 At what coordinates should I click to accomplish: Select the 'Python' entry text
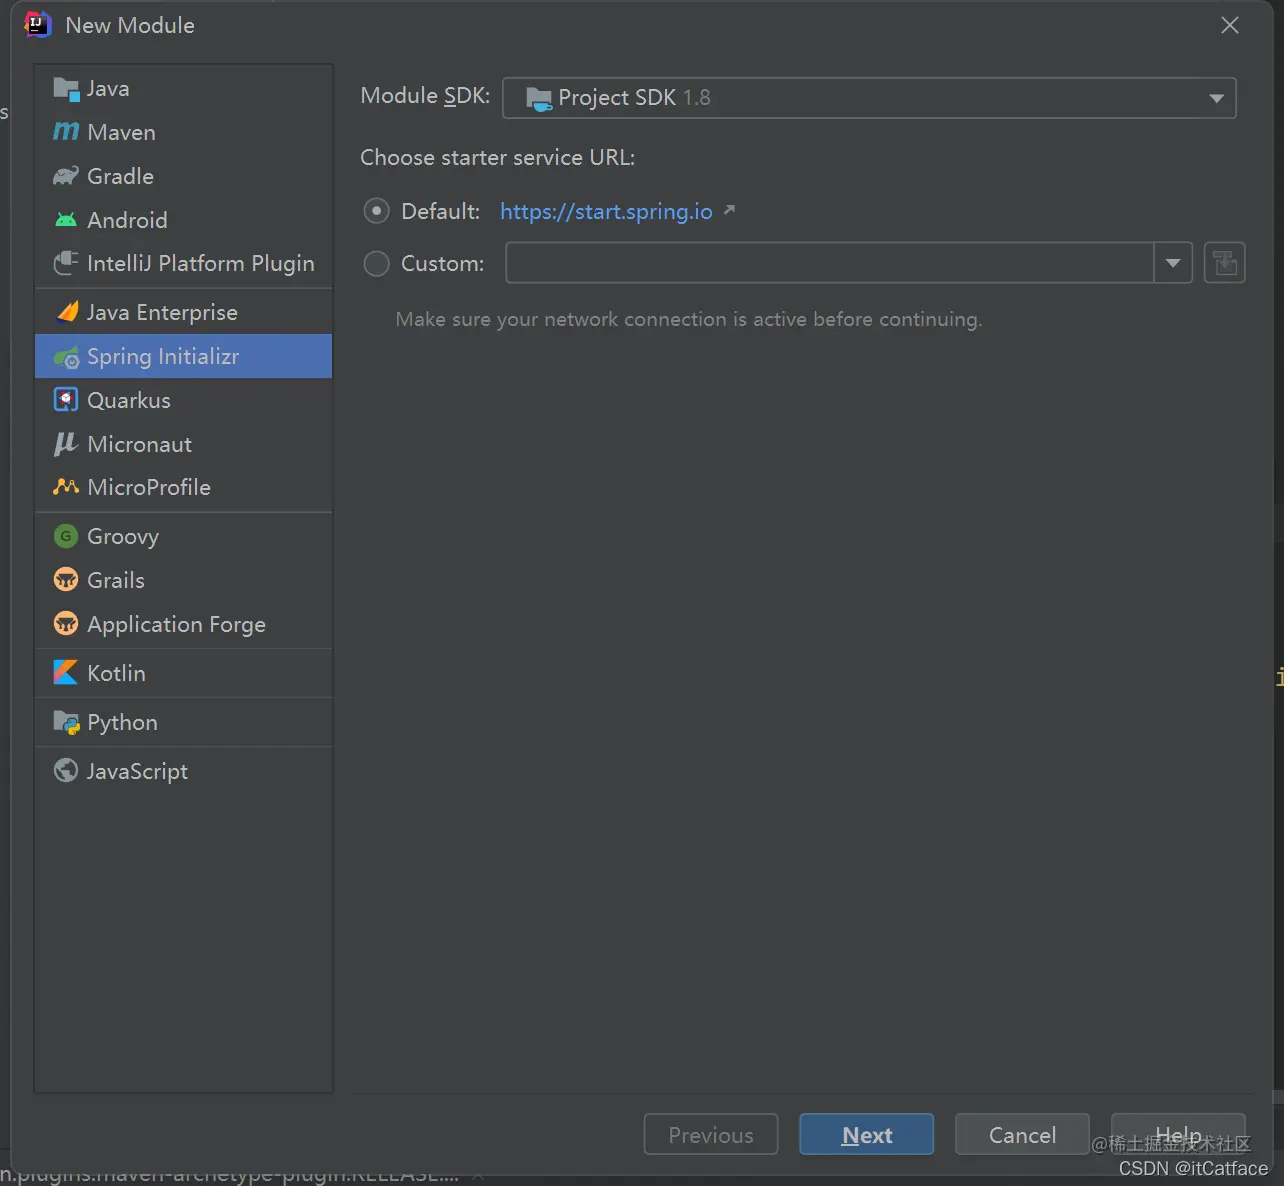pyautogui.click(x=122, y=723)
